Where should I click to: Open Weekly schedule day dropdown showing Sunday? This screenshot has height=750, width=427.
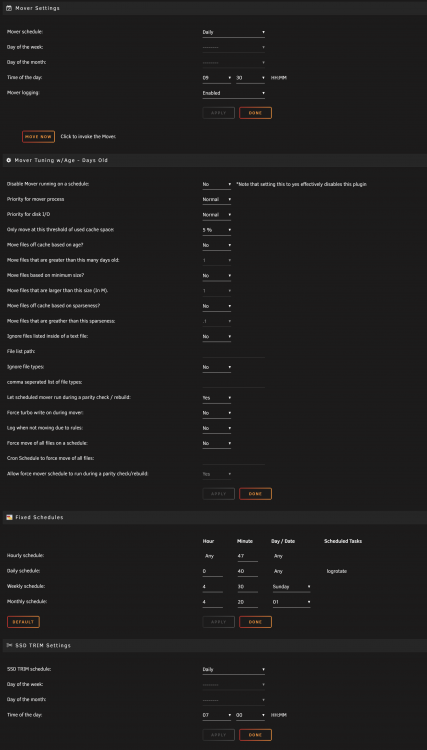point(291,586)
